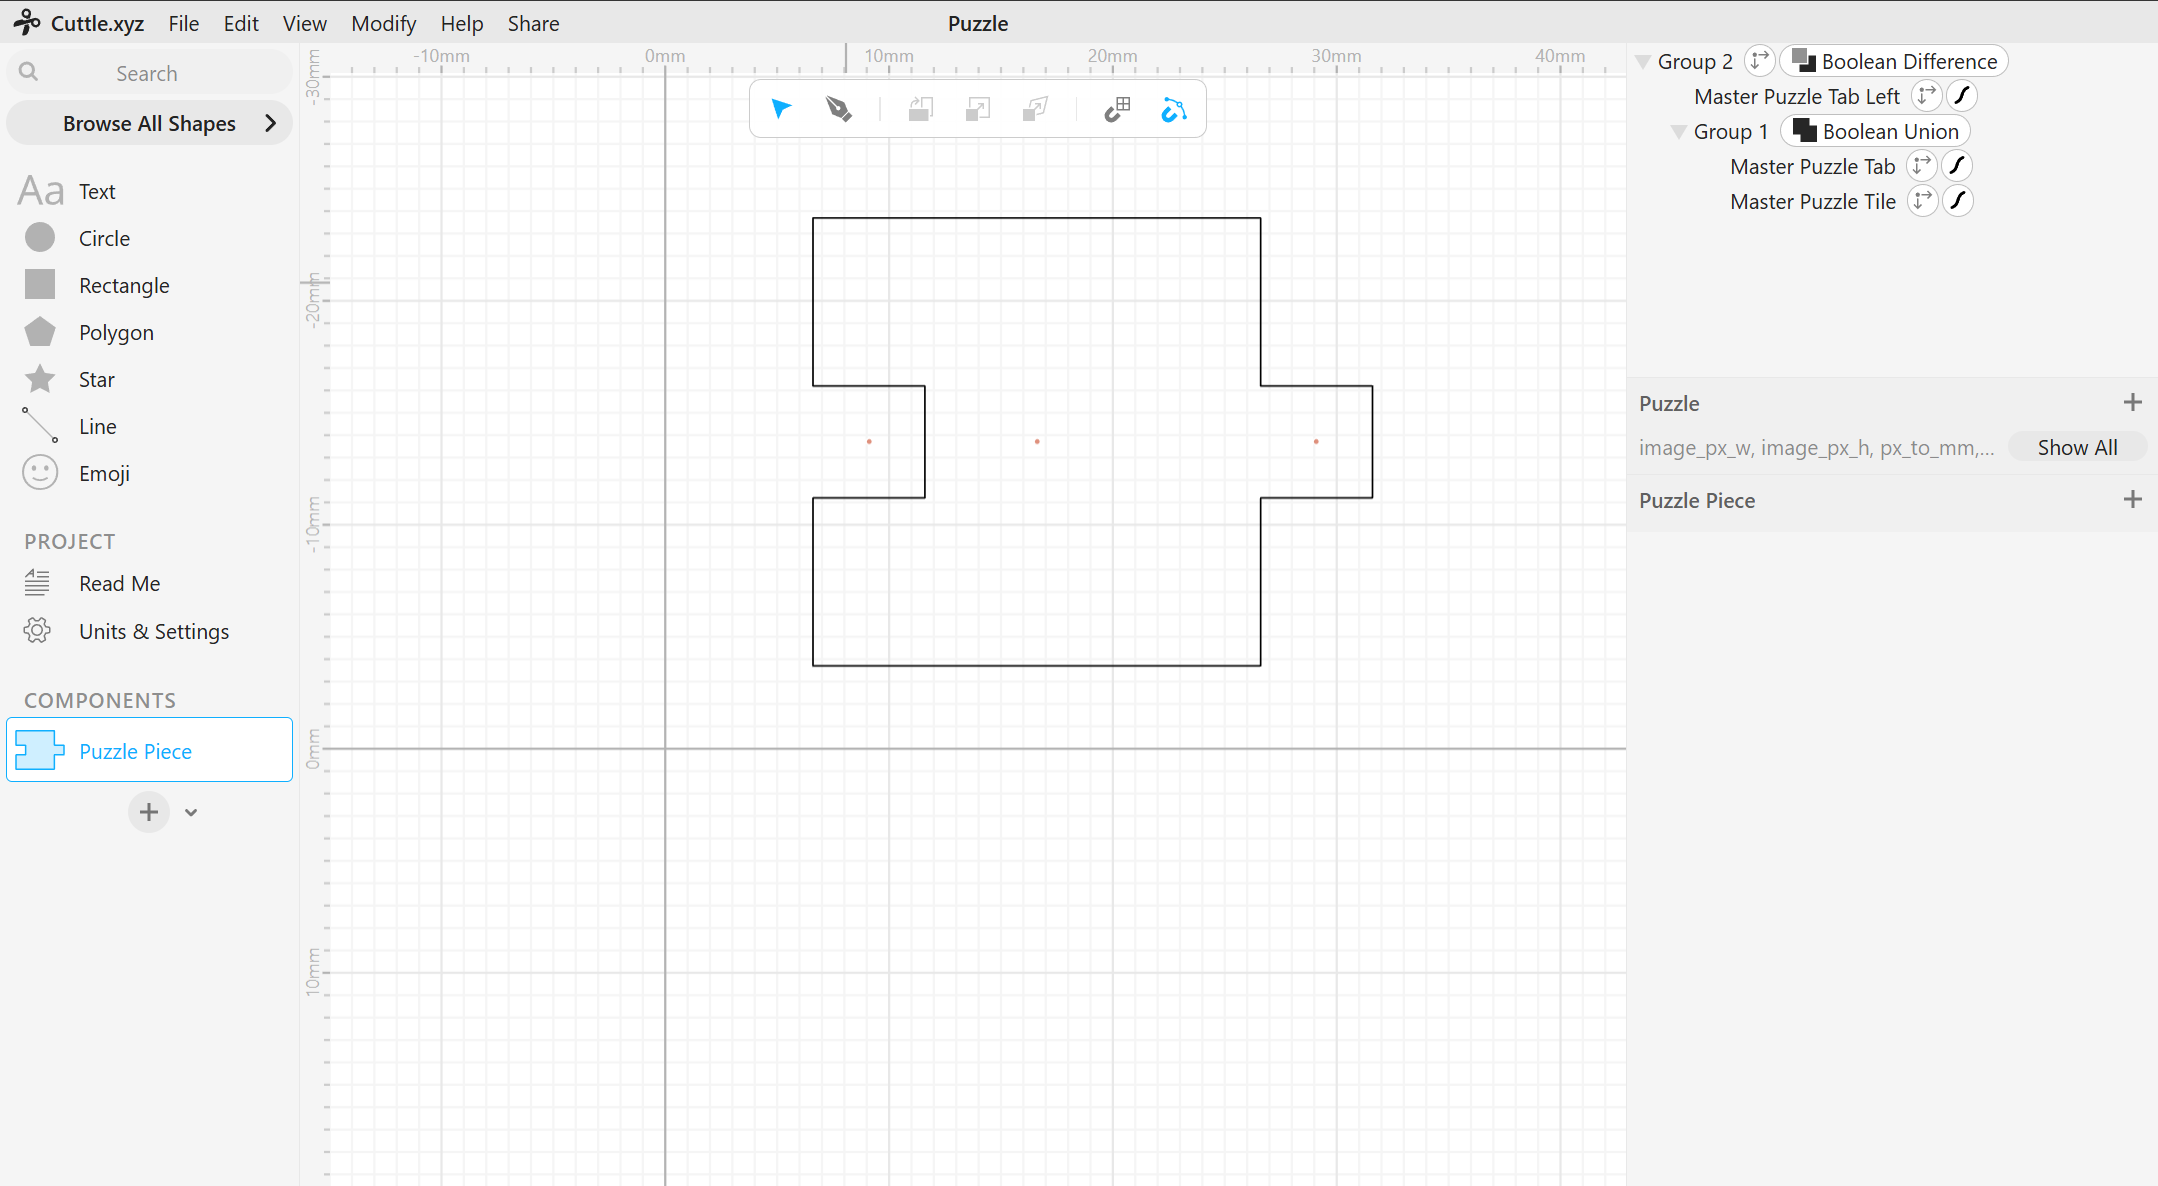Click Master Puzzle Tile style icon
The height and width of the screenshot is (1186, 2158).
point(1958,201)
